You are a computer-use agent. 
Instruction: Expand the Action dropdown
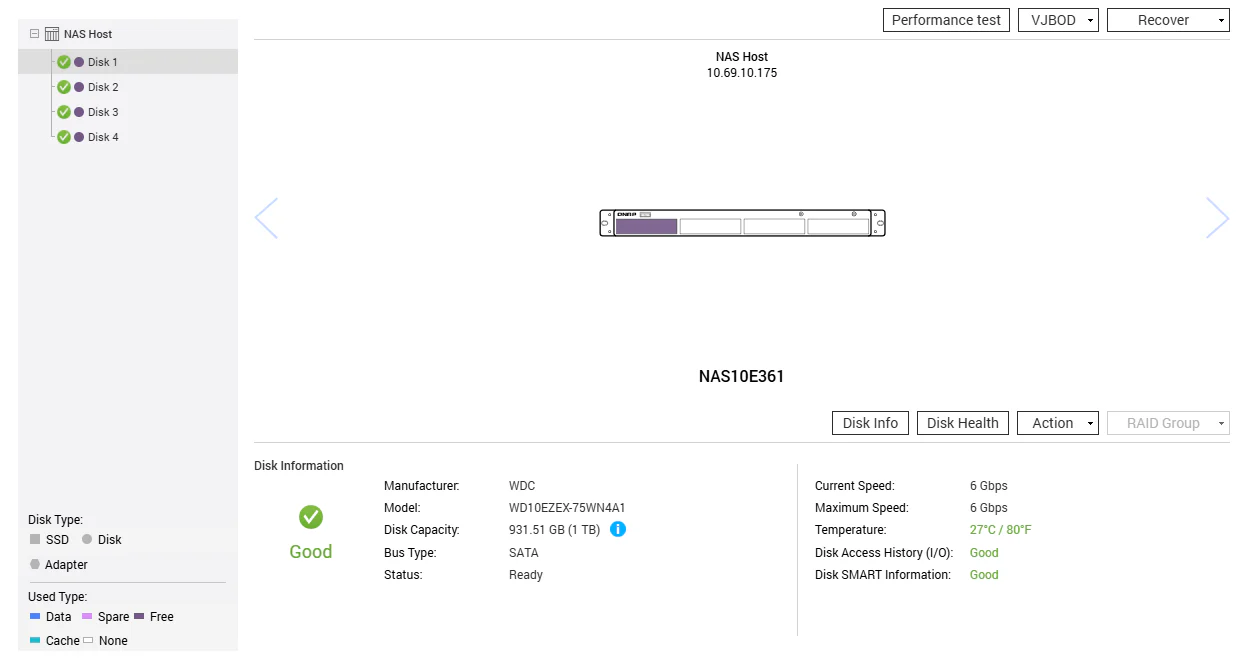point(1058,423)
